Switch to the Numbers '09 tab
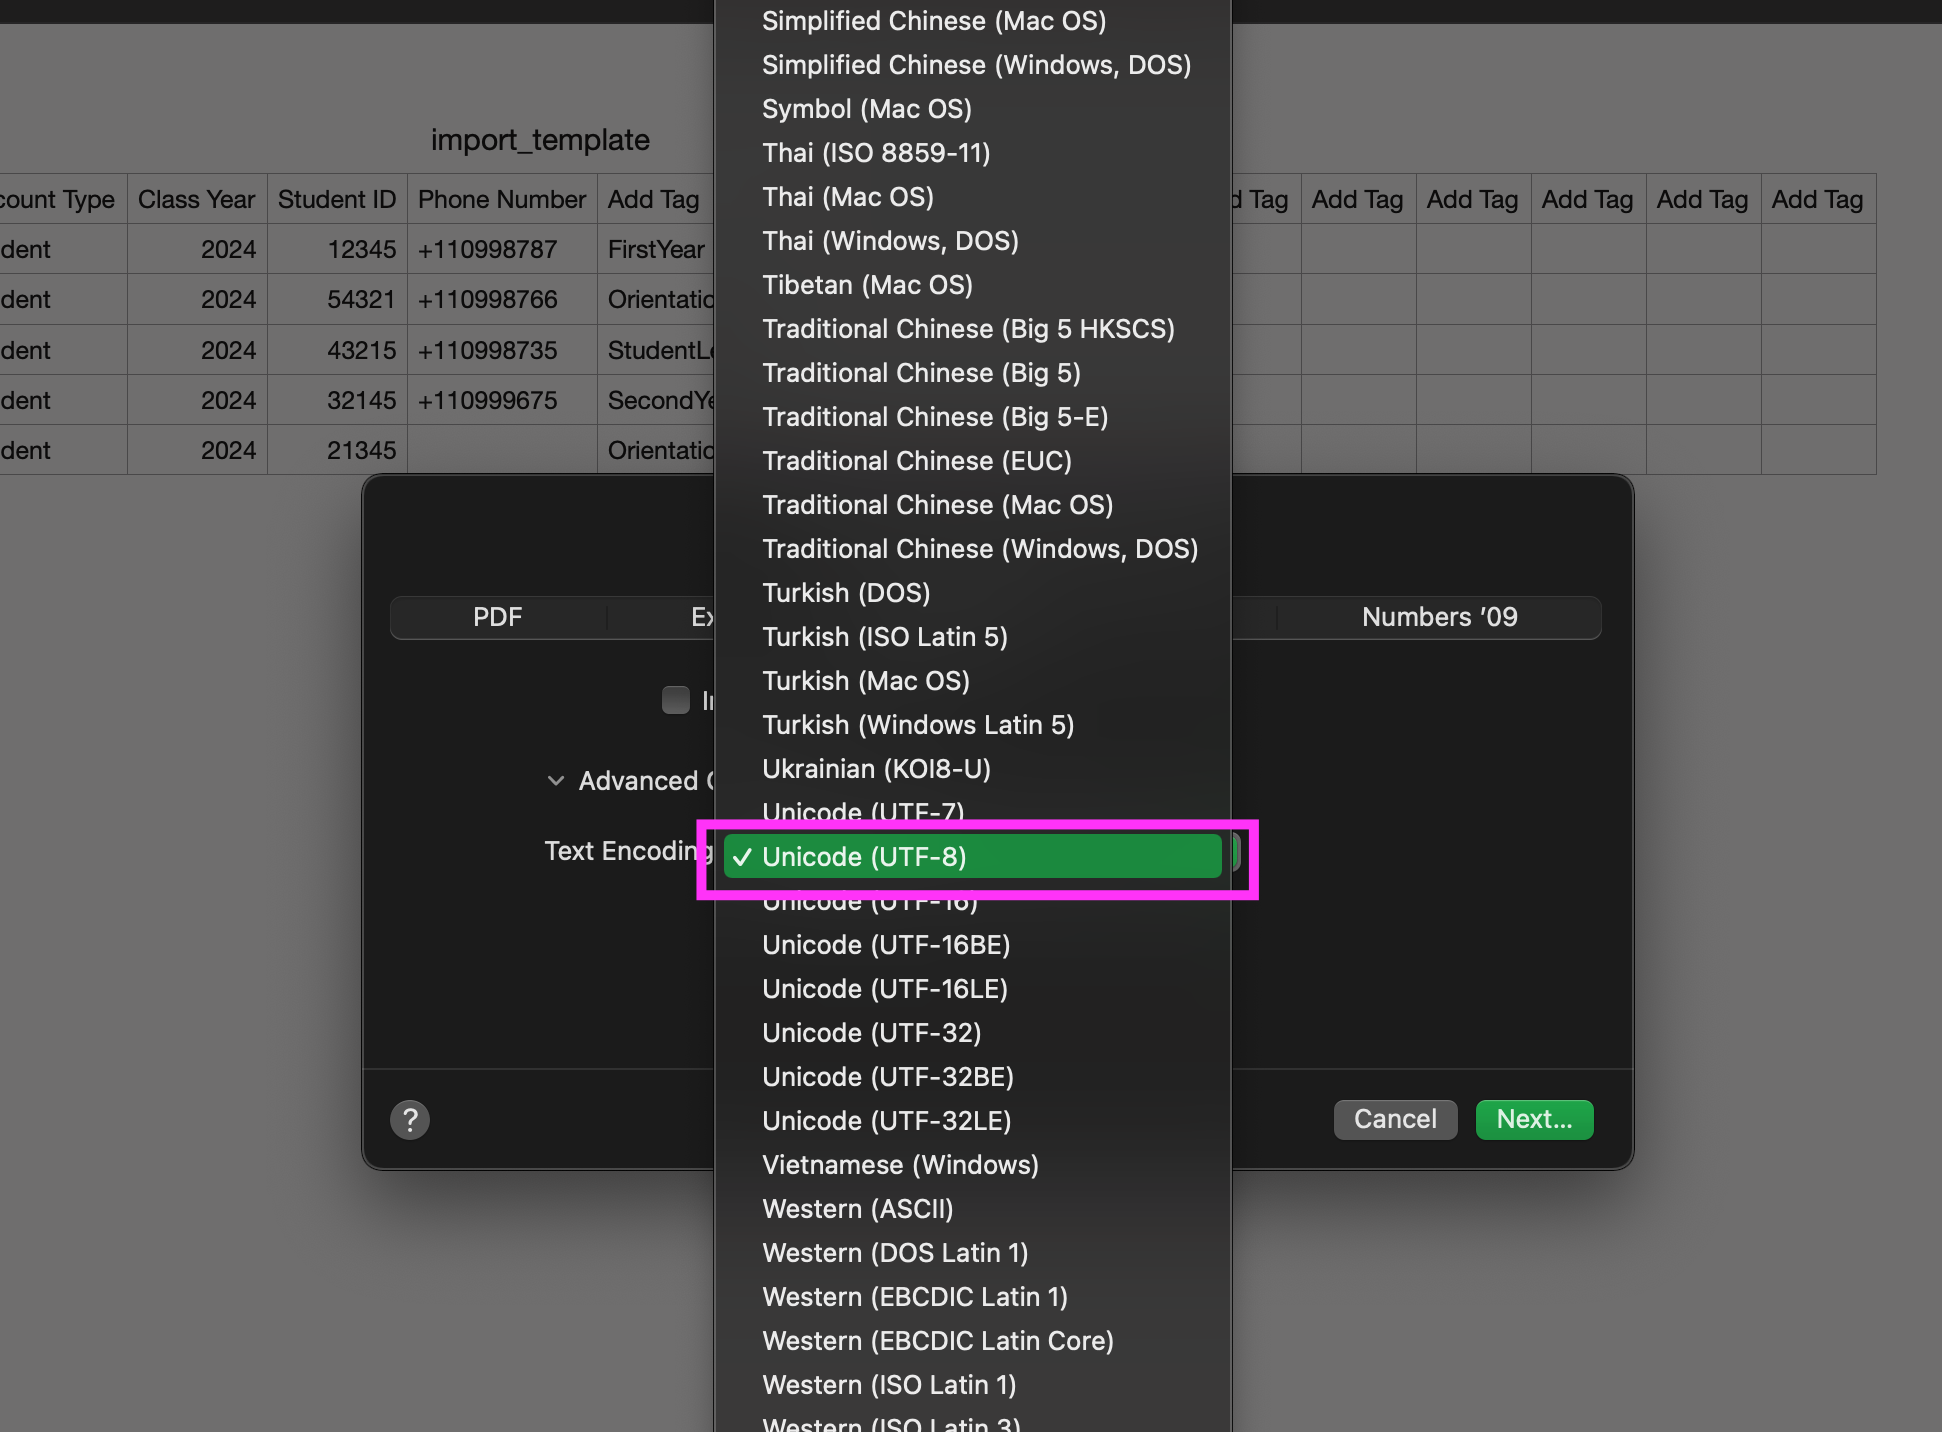 1439,617
